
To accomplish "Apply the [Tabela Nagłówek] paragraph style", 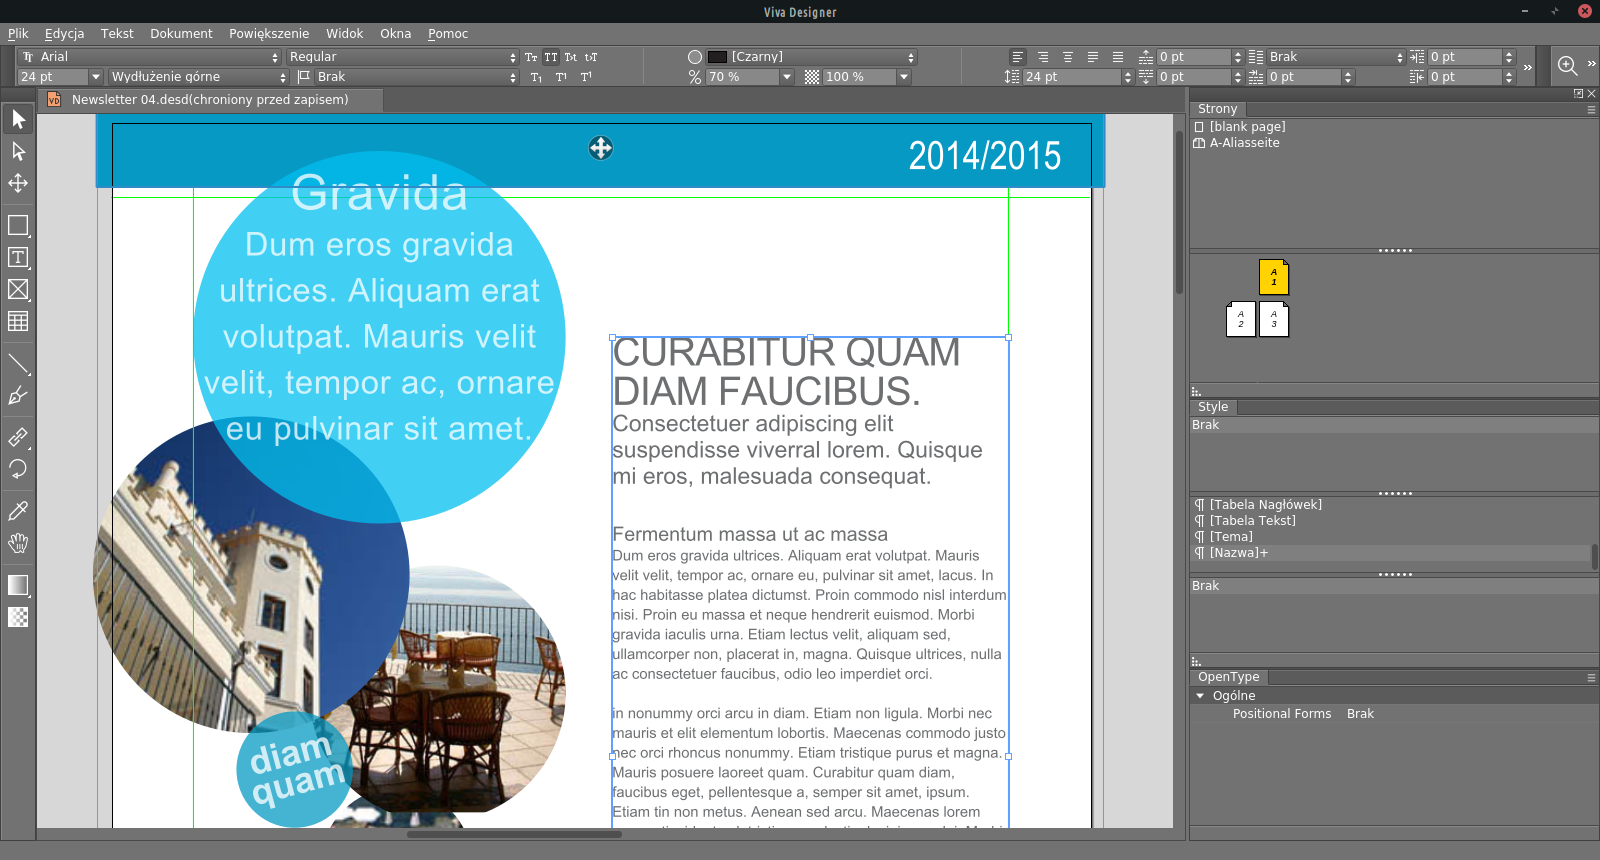I will pyautogui.click(x=1258, y=505).
